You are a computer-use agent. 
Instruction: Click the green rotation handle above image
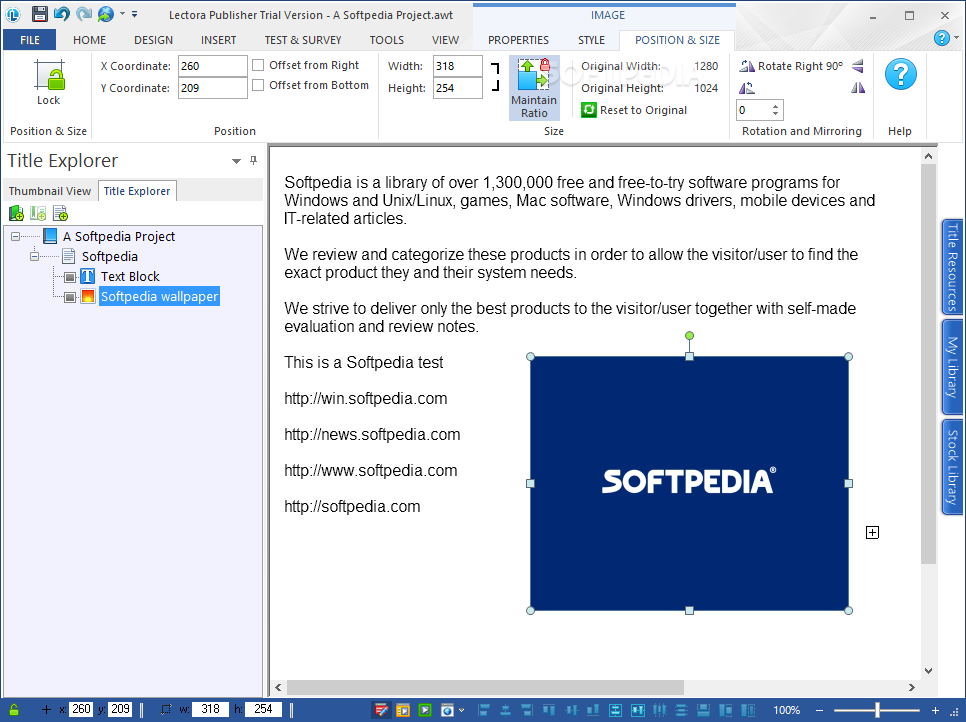click(689, 336)
